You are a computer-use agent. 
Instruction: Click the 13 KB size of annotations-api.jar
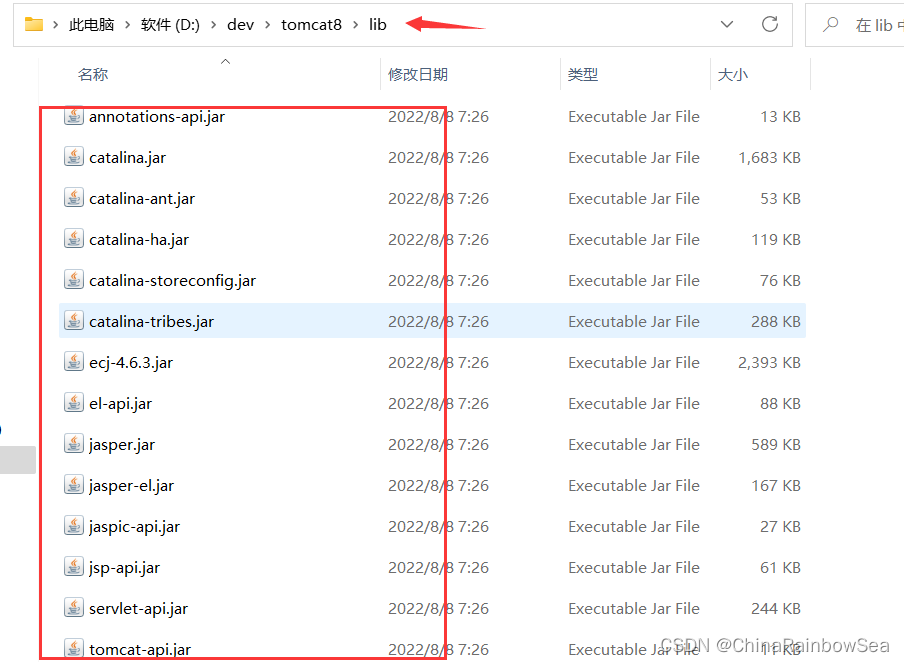coord(781,116)
